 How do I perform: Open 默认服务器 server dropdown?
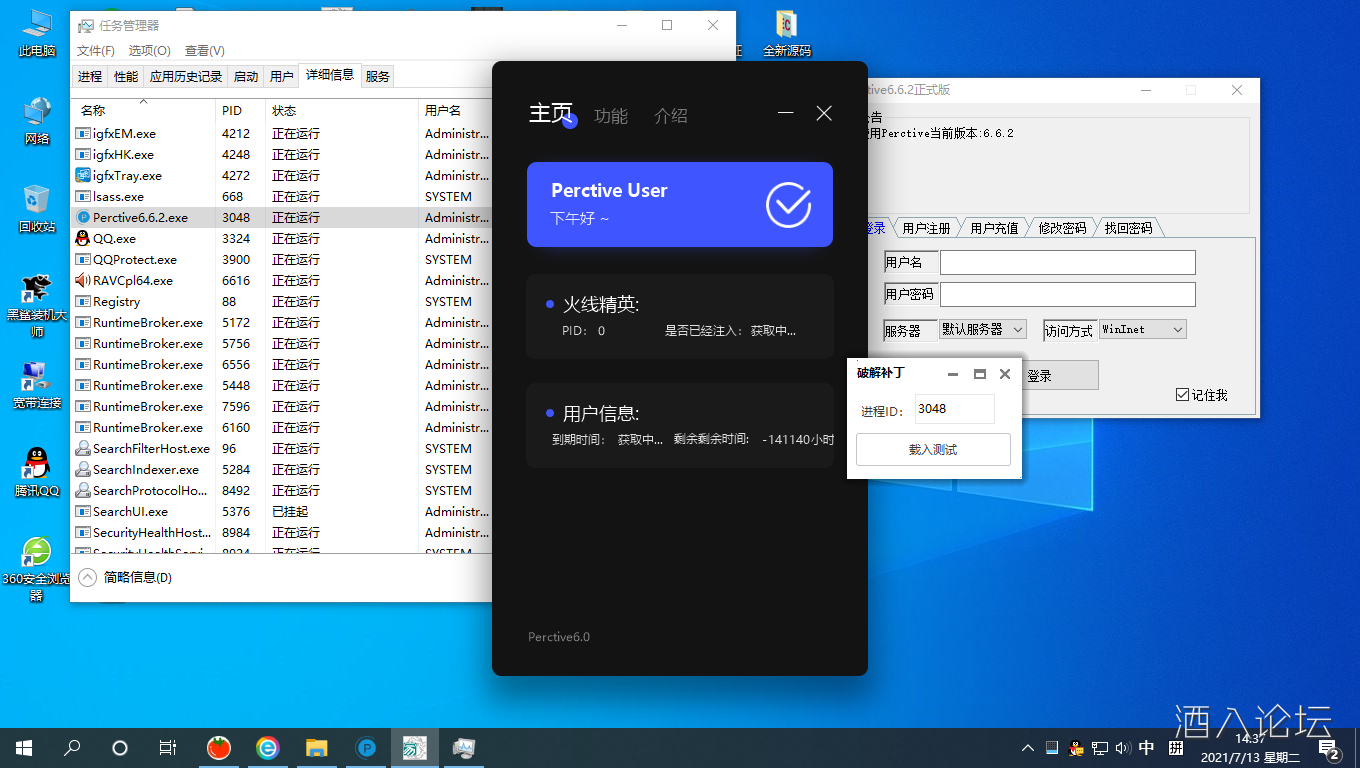point(983,329)
